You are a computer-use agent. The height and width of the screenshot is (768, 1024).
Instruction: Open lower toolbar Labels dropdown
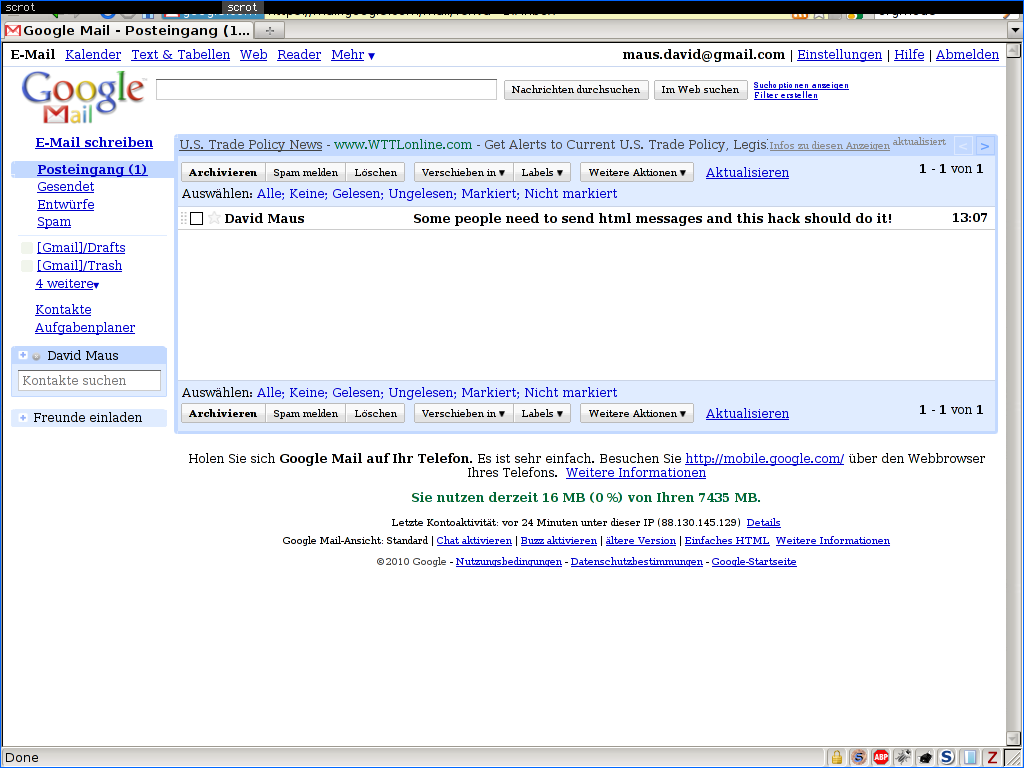tap(542, 413)
